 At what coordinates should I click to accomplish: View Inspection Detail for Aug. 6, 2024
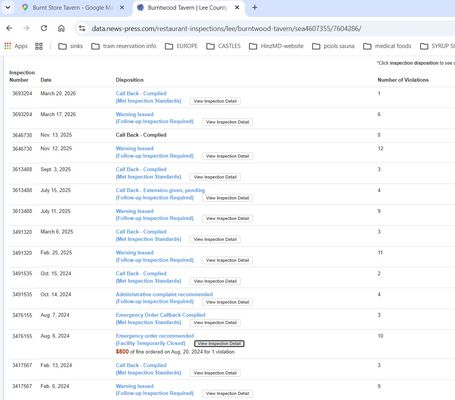click(x=219, y=343)
